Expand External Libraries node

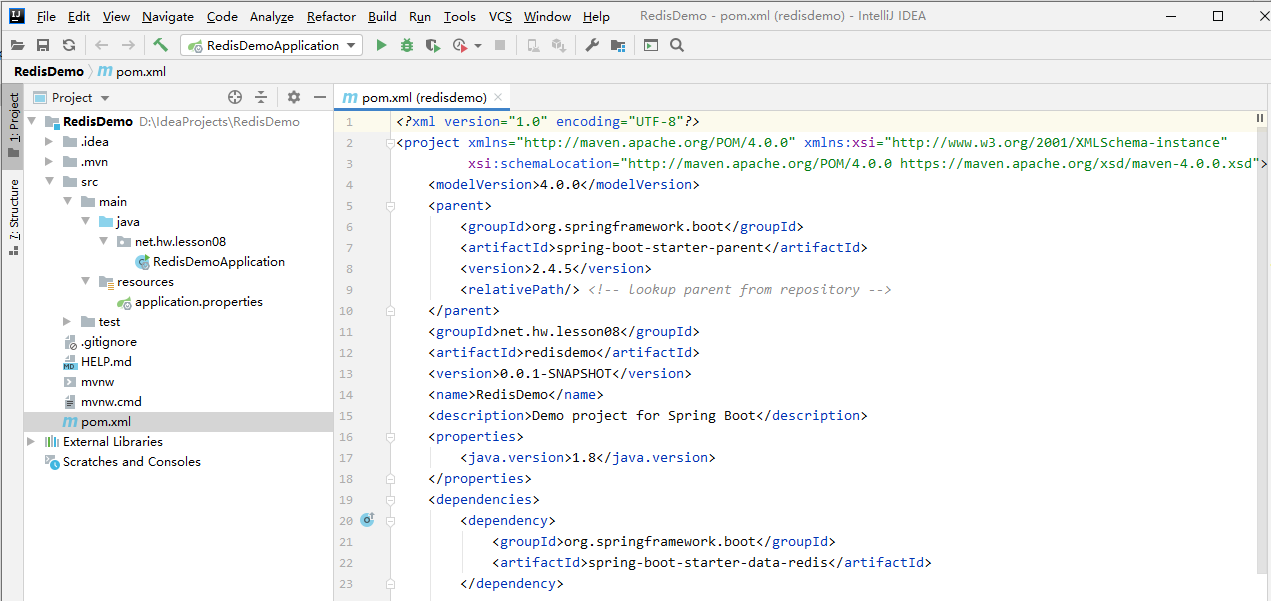point(32,441)
